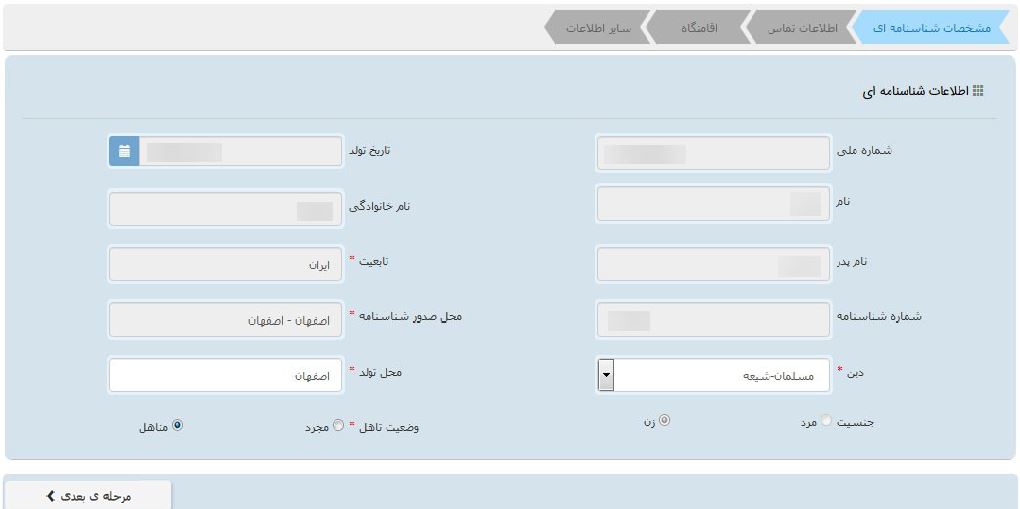Go to اطلاعات تماس step tab
Screen dimensions: 1020x509
coord(802,28)
